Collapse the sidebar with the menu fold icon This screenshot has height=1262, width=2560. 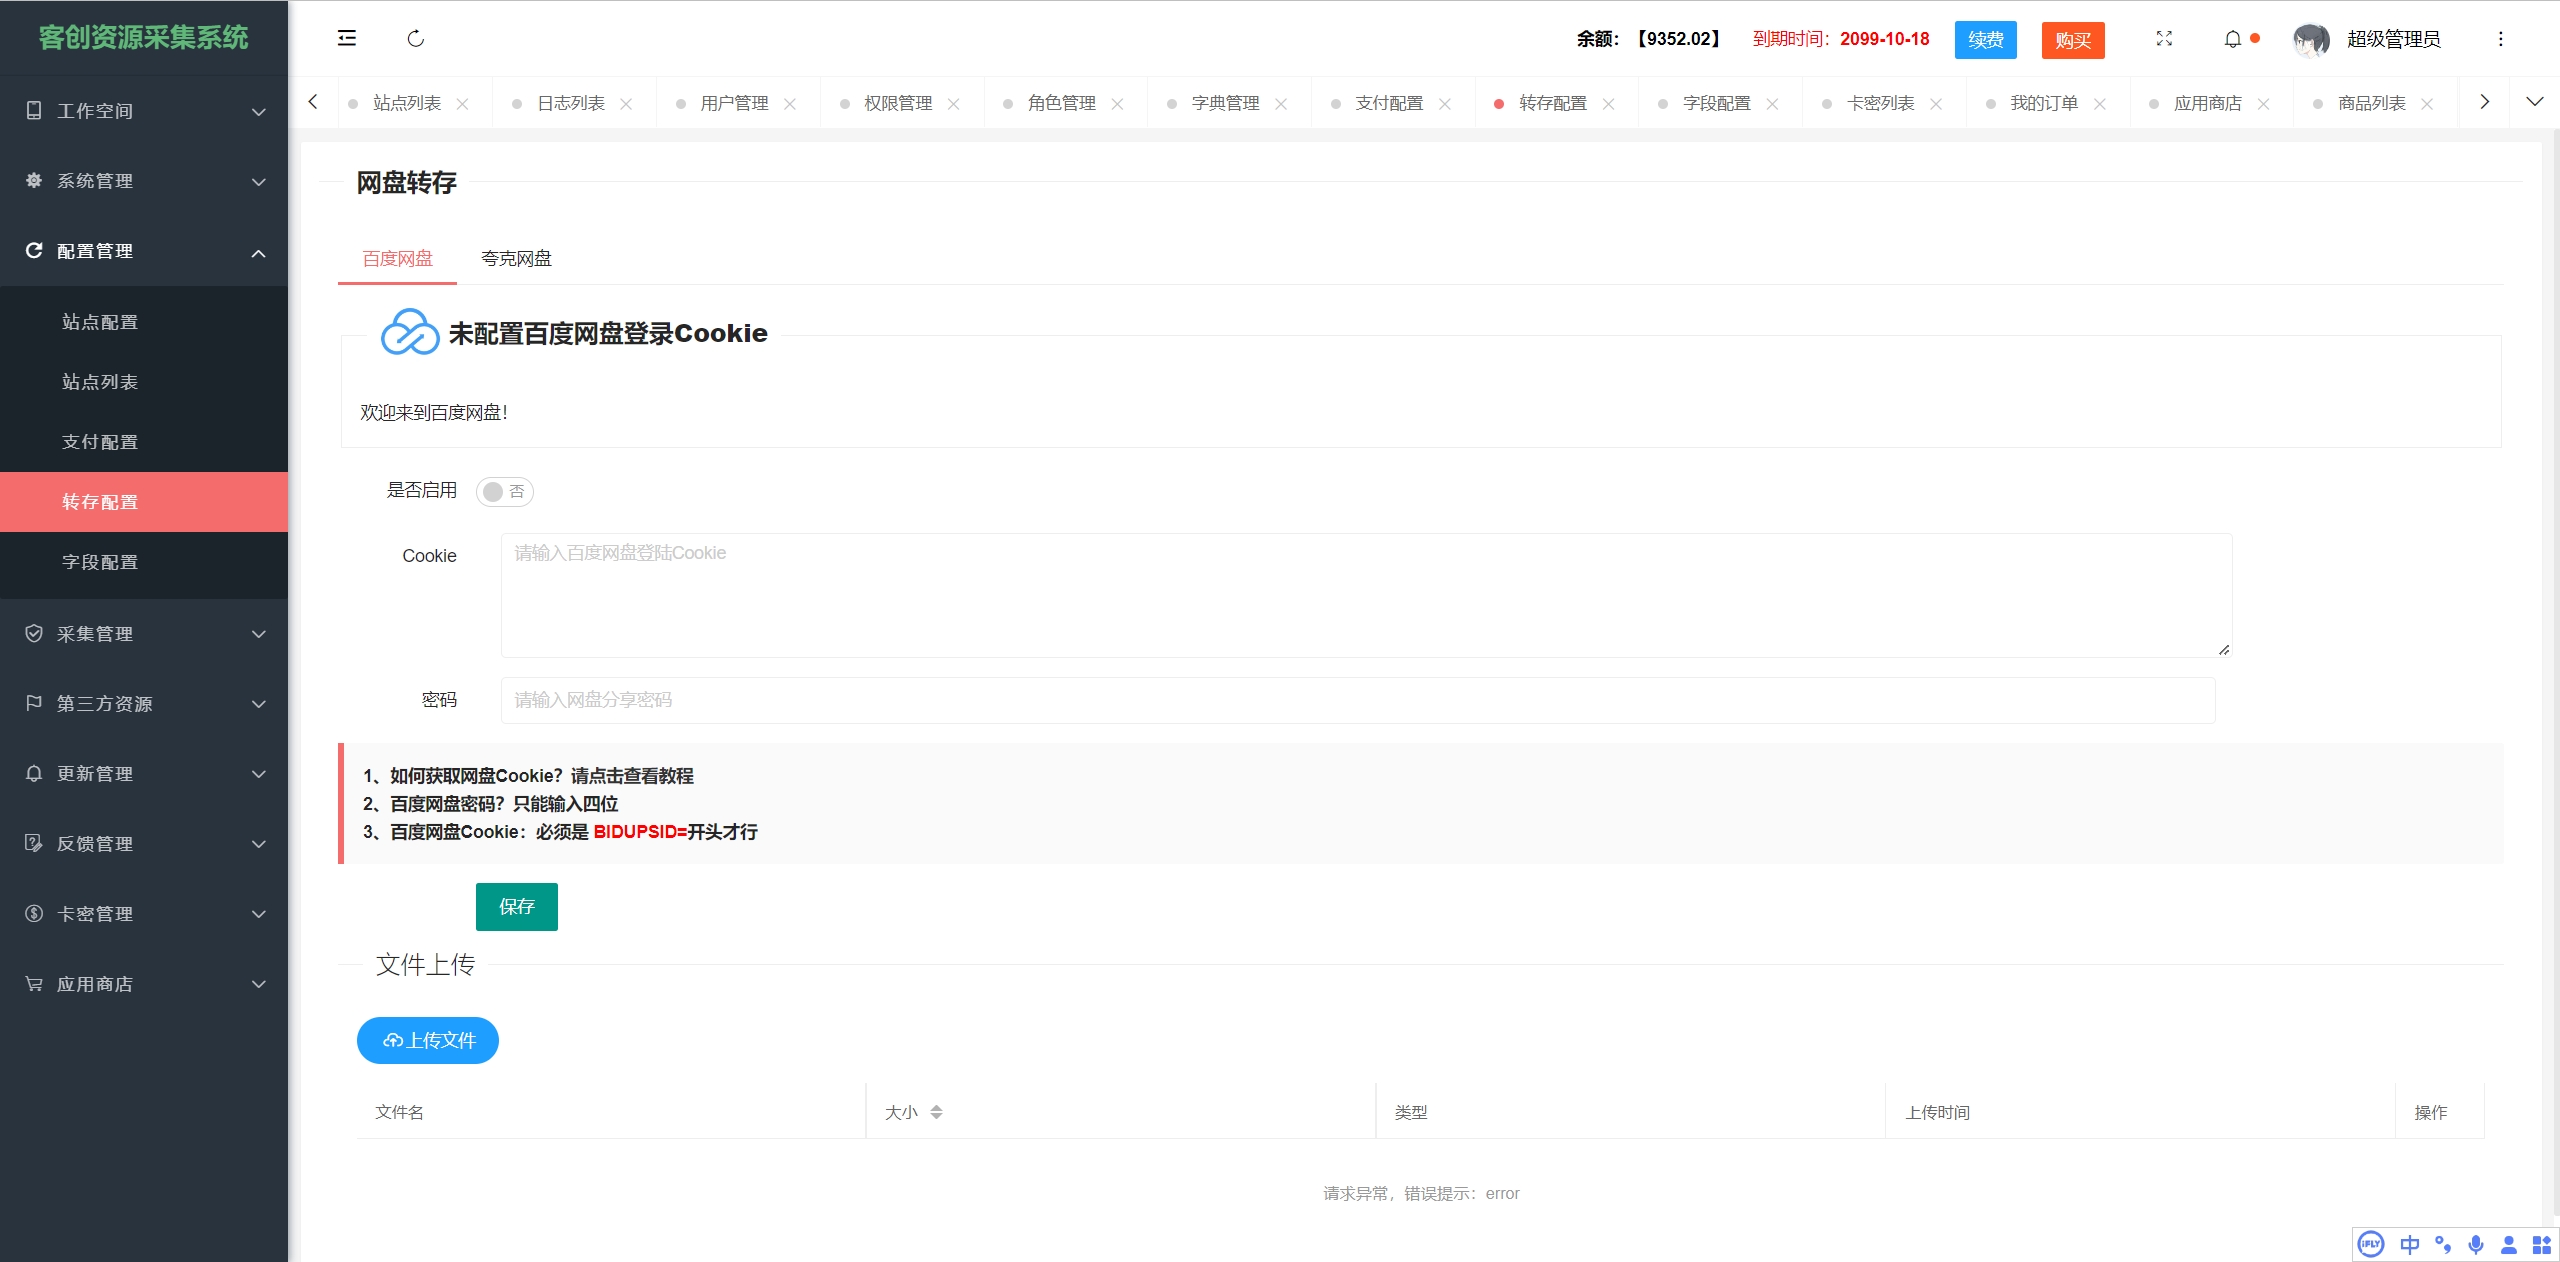(347, 38)
